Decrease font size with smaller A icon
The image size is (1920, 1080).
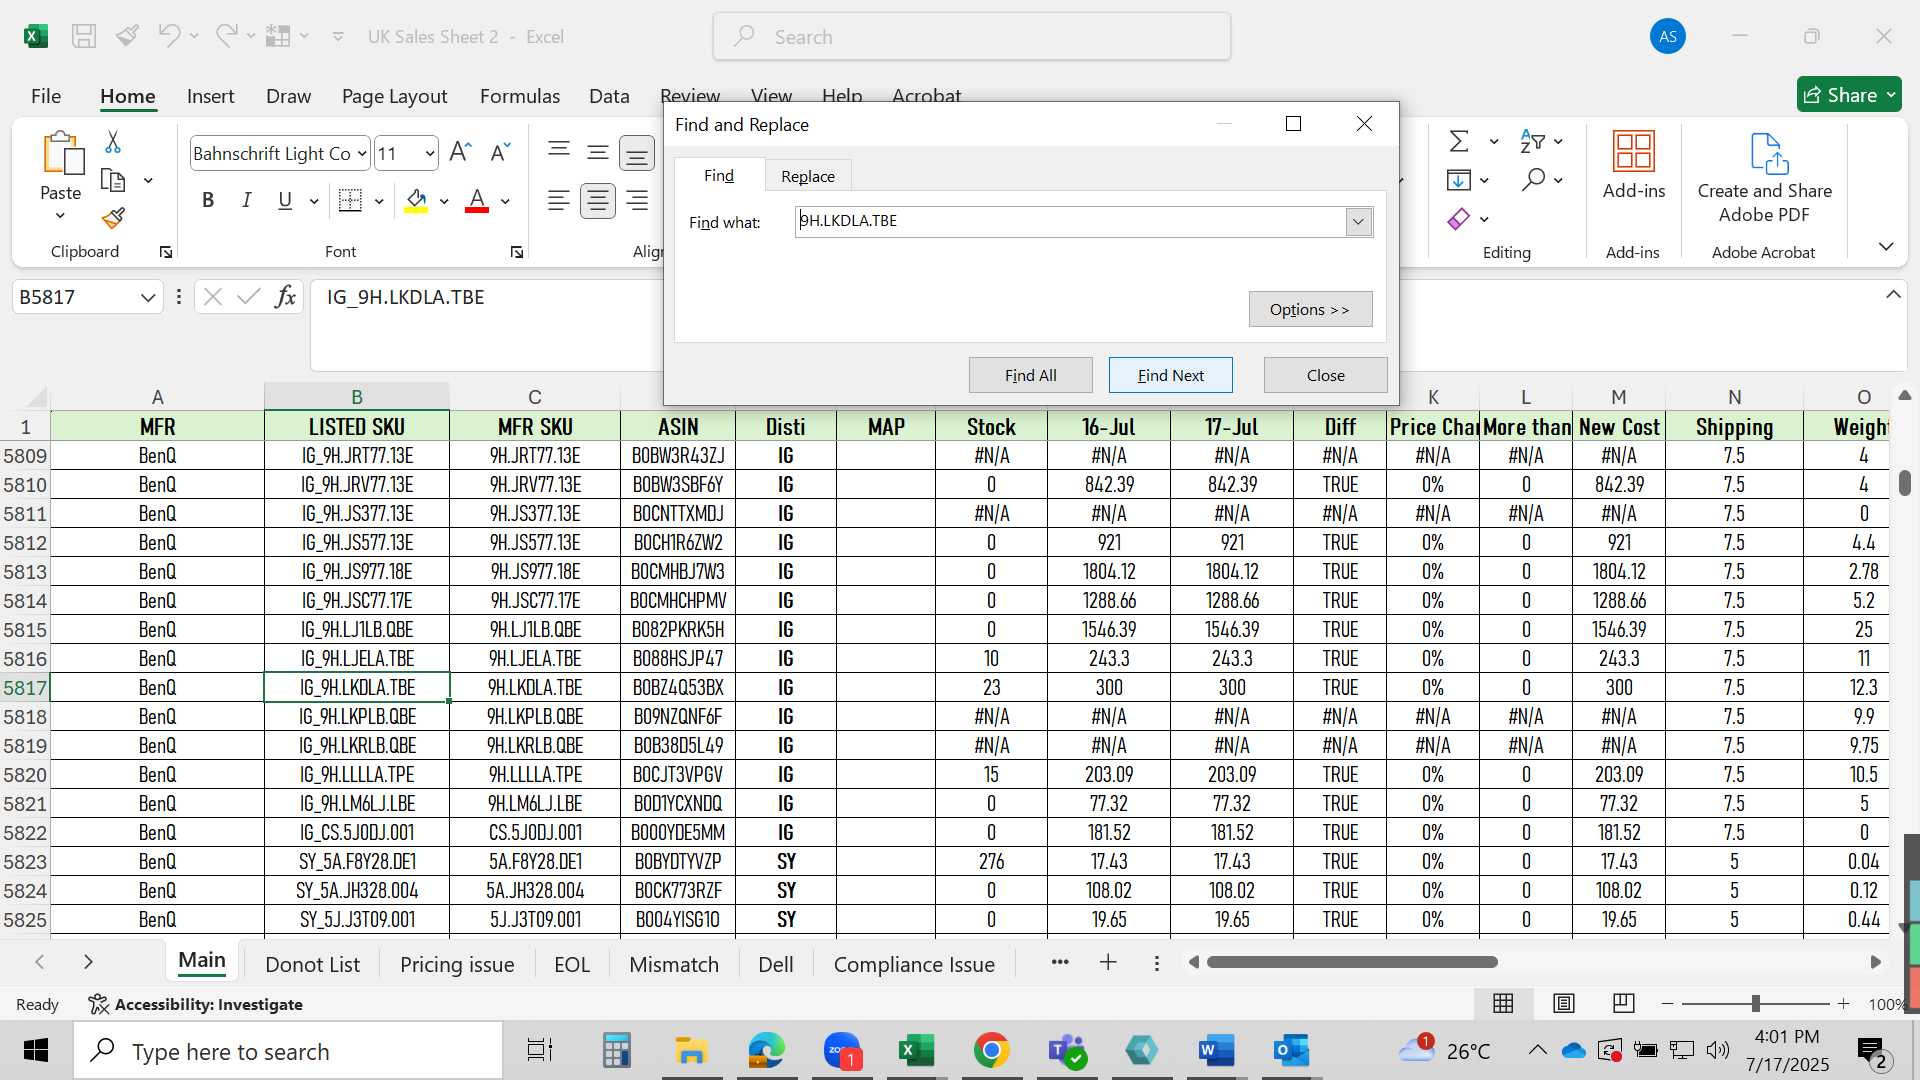(x=500, y=152)
